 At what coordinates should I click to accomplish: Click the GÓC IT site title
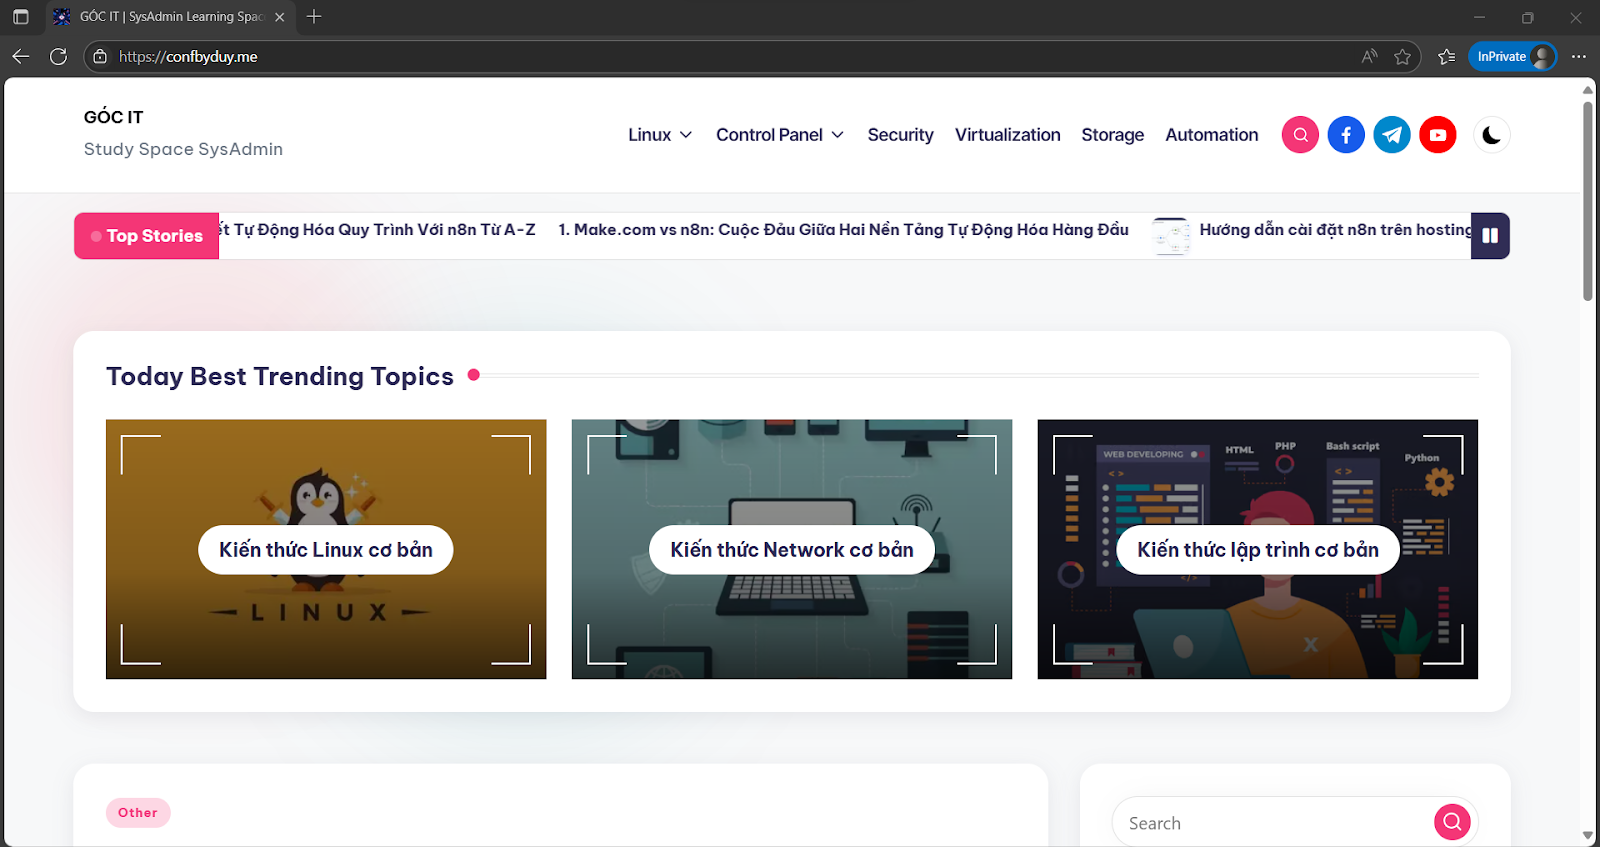point(113,117)
